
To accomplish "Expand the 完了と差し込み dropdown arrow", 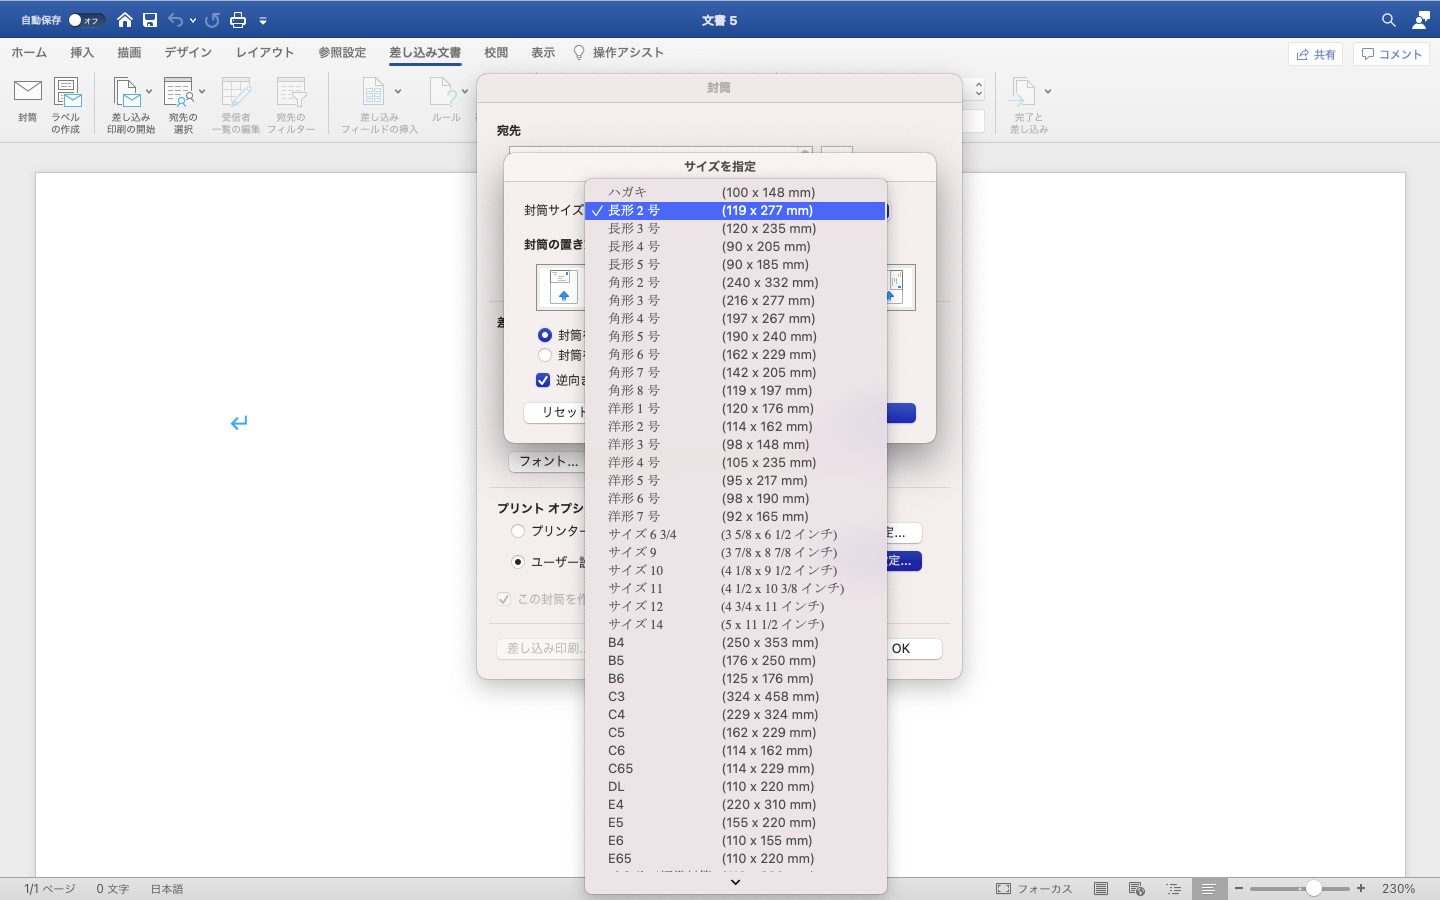I will point(1048,92).
